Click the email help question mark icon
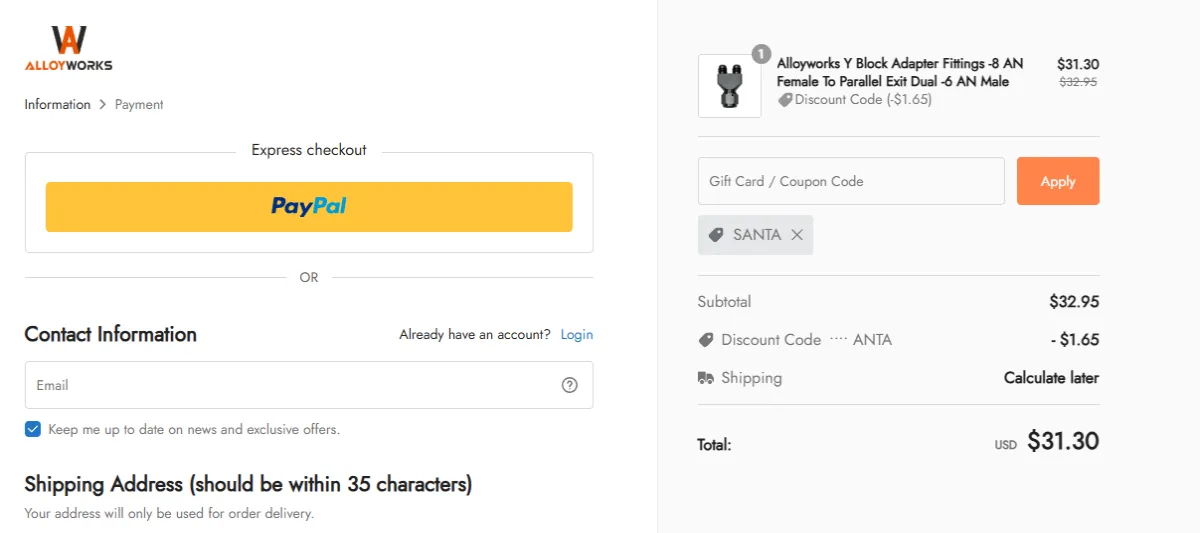1200x533 pixels. pyautogui.click(x=570, y=385)
